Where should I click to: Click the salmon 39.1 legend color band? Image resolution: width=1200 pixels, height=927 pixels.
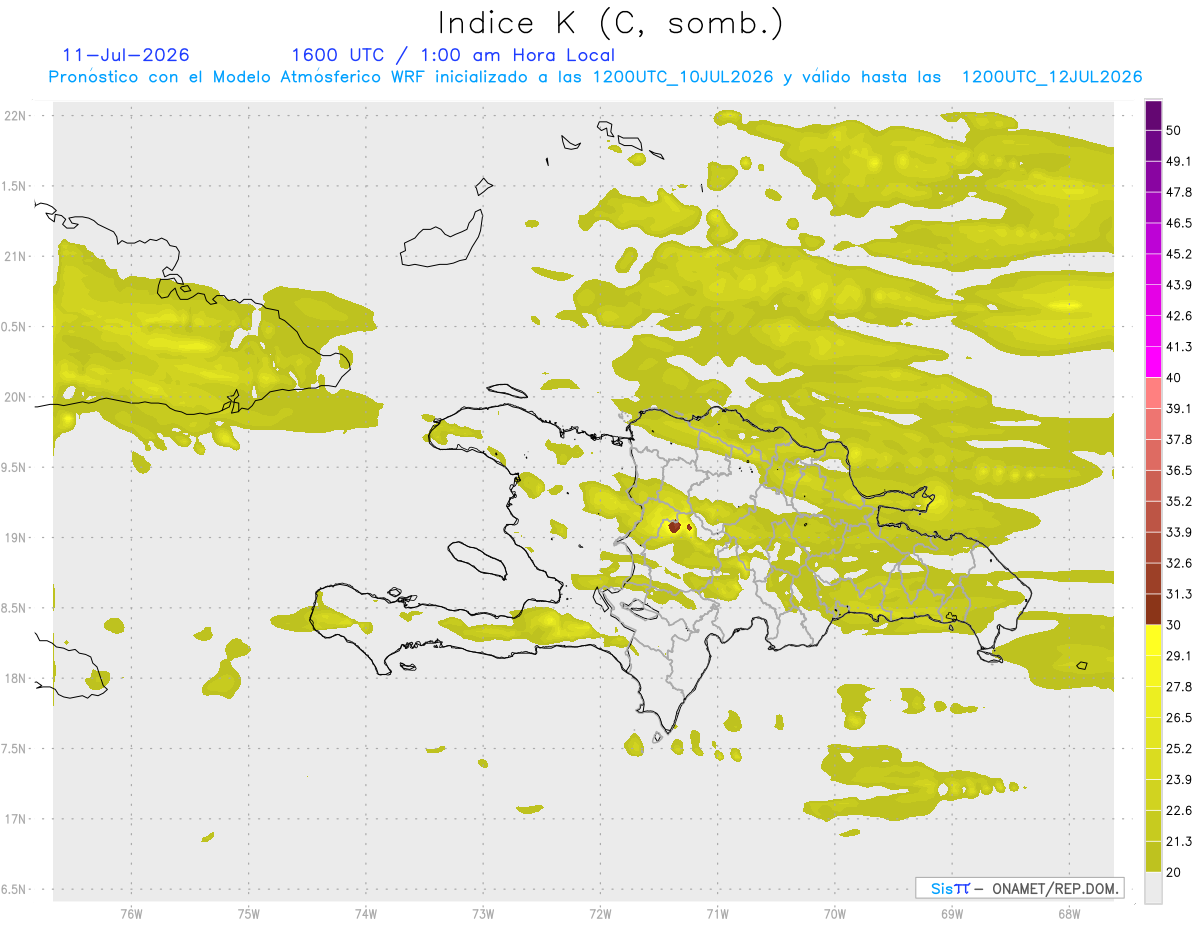1153,393
